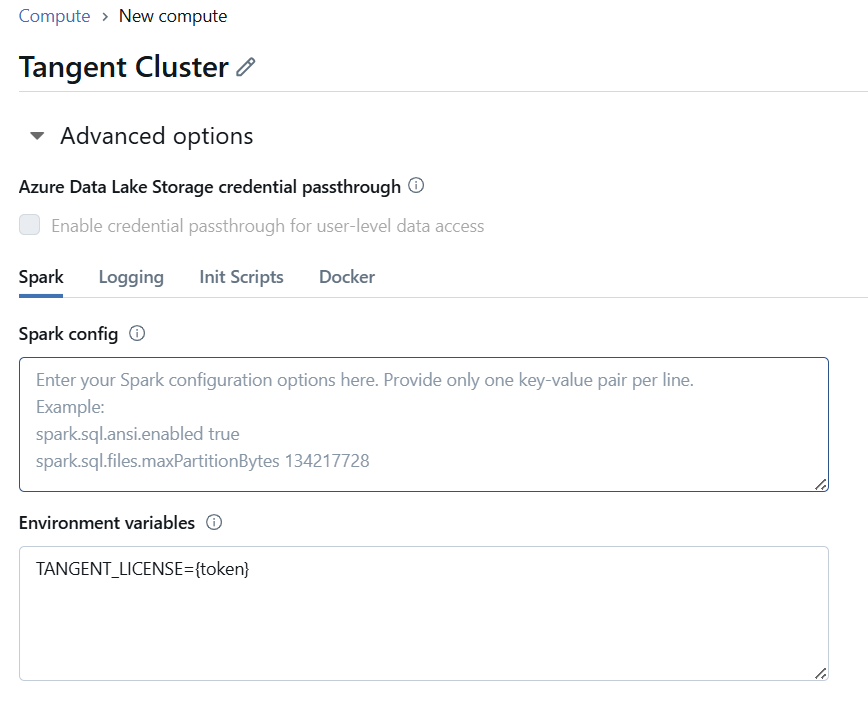The height and width of the screenshot is (702, 868).
Task: Click the Environment variables field label
Action: click(x=107, y=522)
